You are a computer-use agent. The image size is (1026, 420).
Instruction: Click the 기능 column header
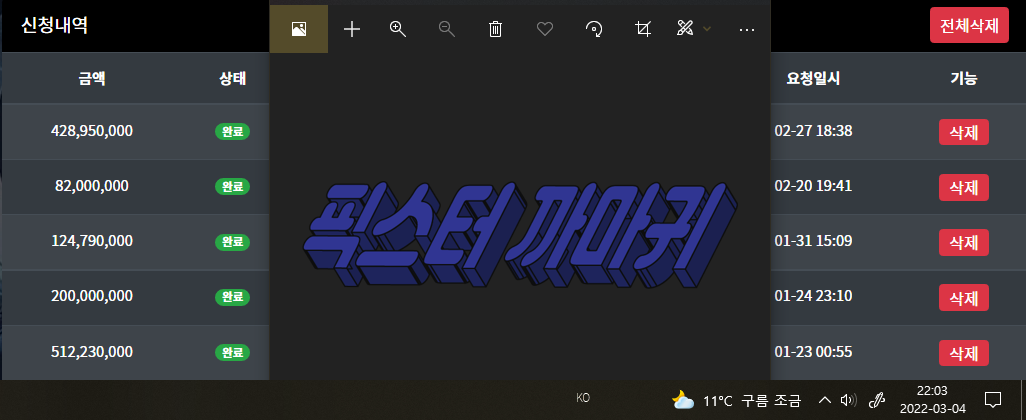(964, 79)
